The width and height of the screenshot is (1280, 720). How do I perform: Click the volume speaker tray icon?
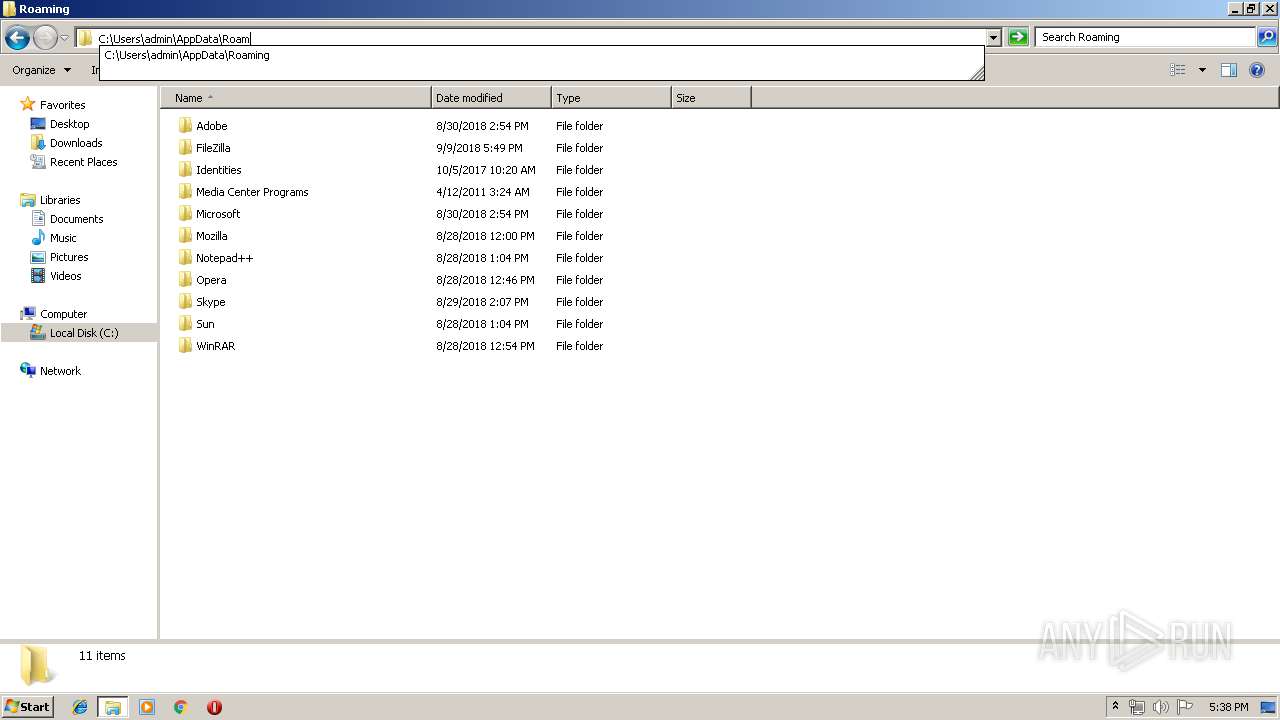click(1160, 707)
